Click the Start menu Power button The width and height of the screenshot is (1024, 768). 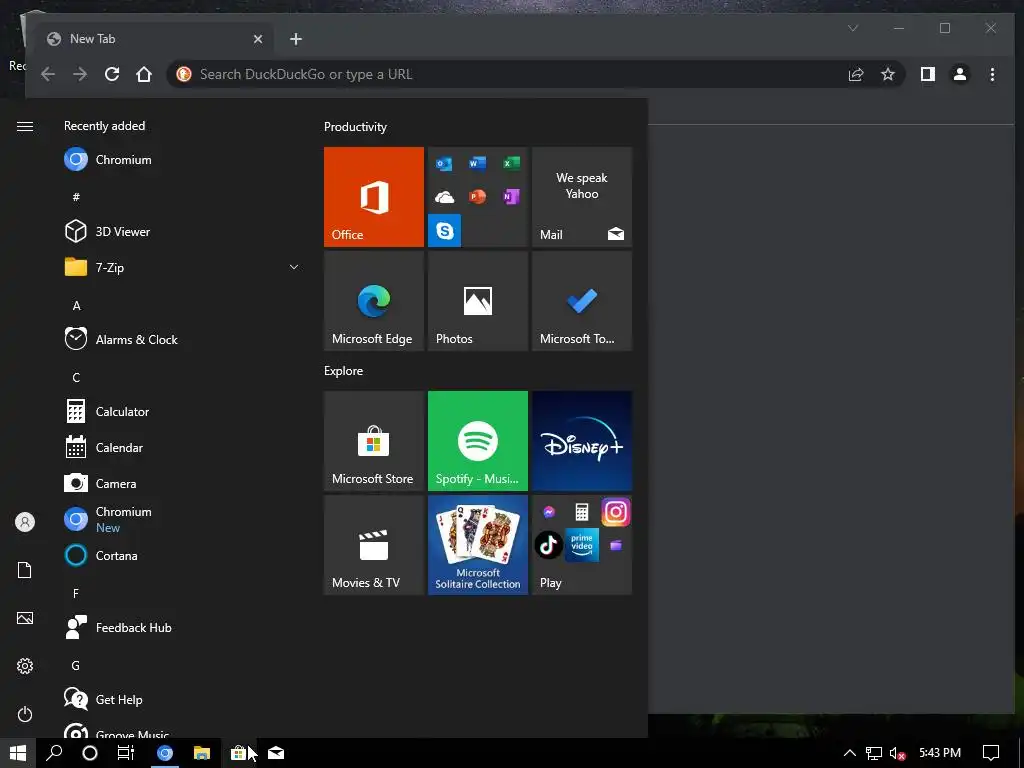(x=25, y=714)
